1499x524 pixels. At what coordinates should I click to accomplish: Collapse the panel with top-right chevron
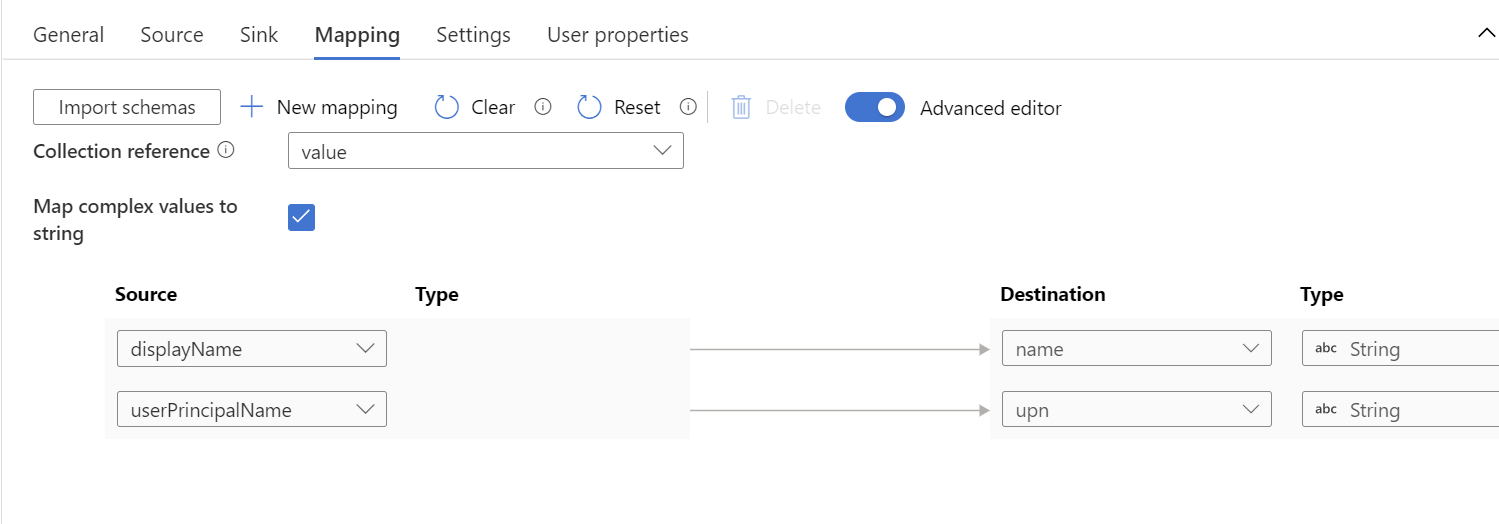(1486, 33)
